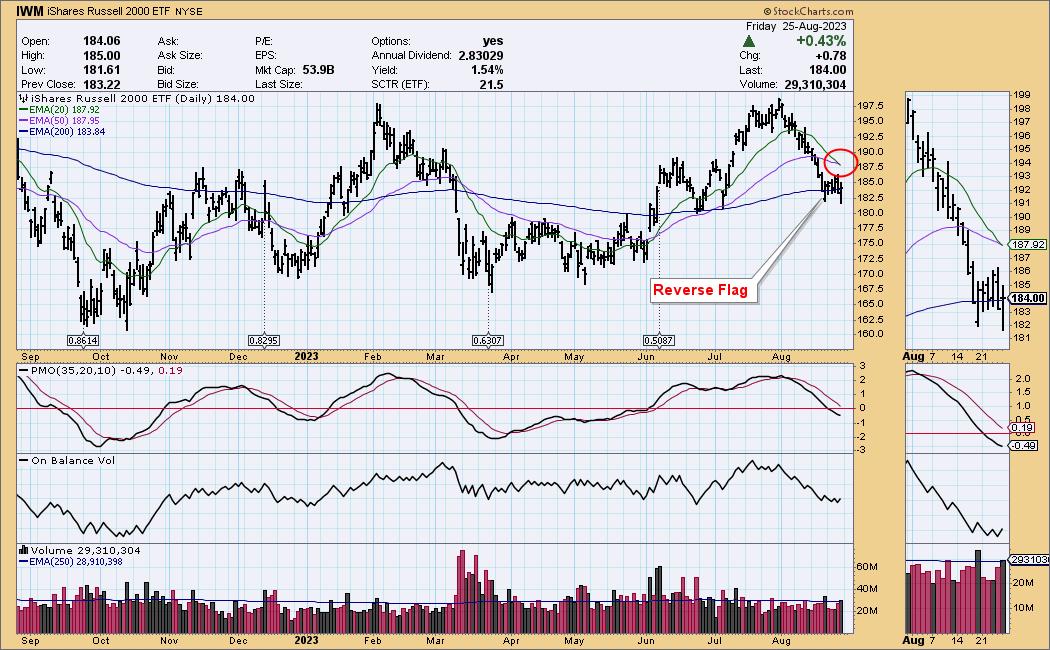Click the 0.5087 marker label

(x=658, y=340)
